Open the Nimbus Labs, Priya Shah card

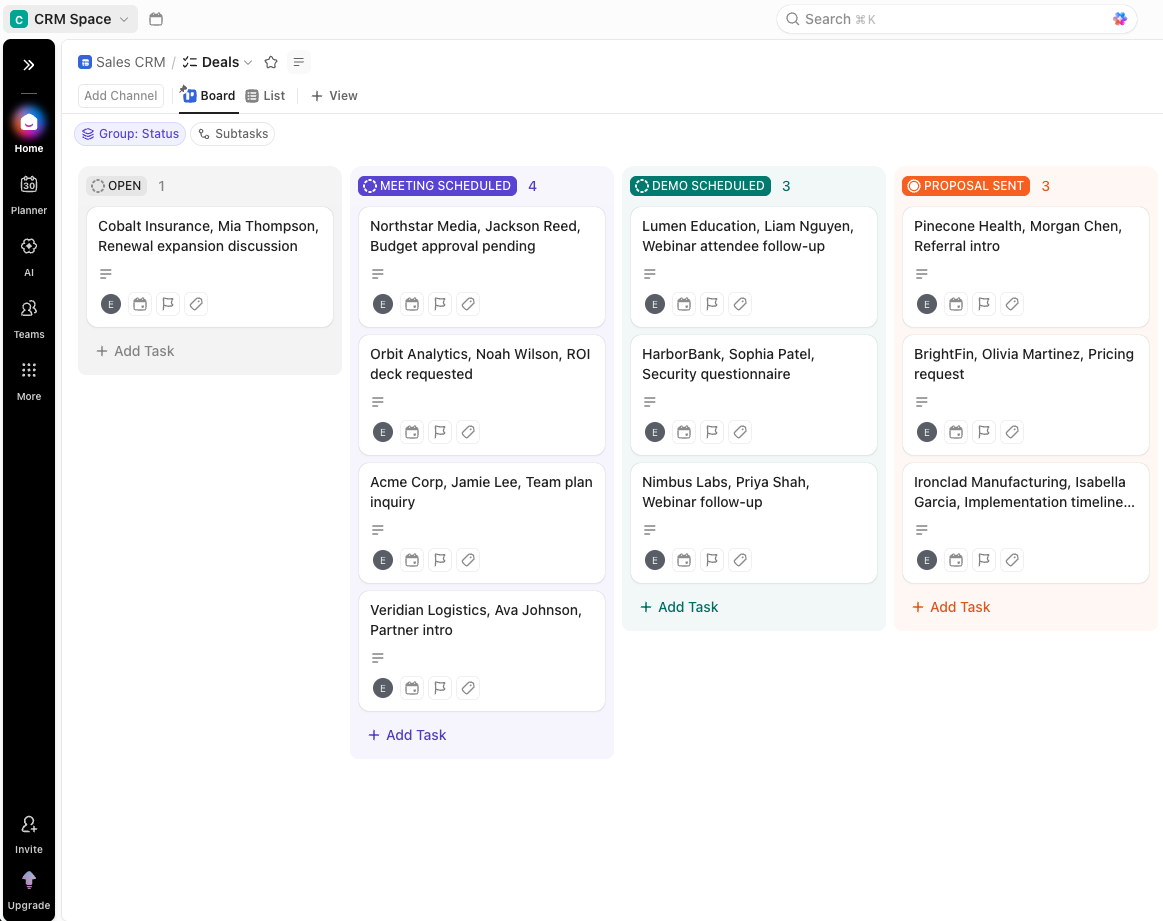pyautogui.click(x=754, y=523)
